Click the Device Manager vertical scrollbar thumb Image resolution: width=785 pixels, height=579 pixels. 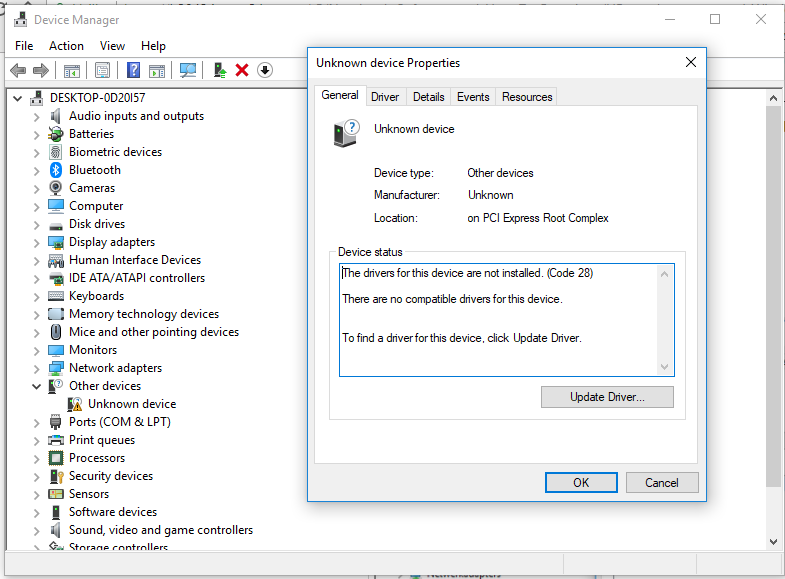(x=773, y=296)
